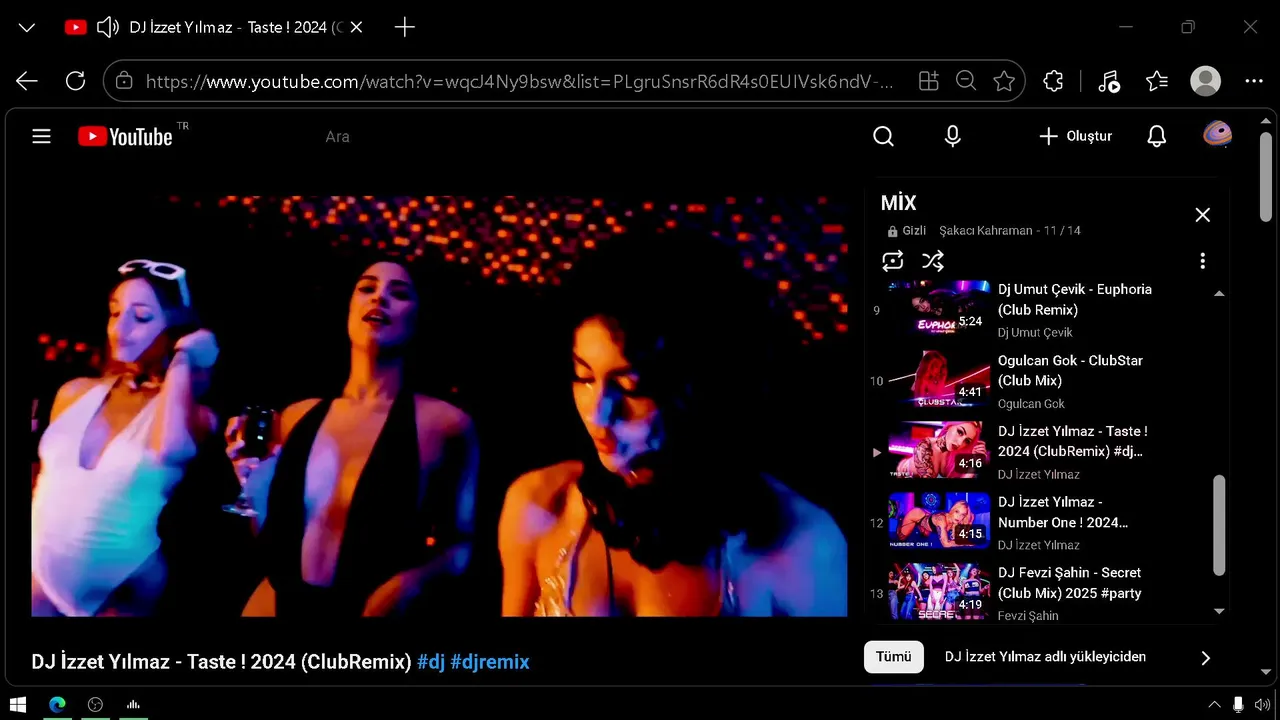
Task: Open the system volume control
Action: [1262, 704]
